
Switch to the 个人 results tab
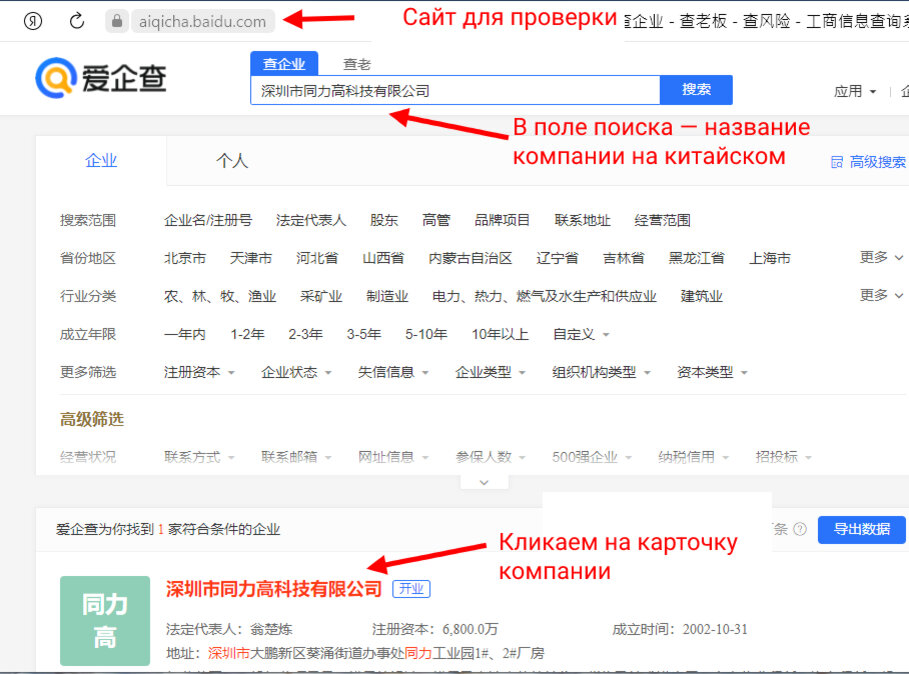[232, 161]
